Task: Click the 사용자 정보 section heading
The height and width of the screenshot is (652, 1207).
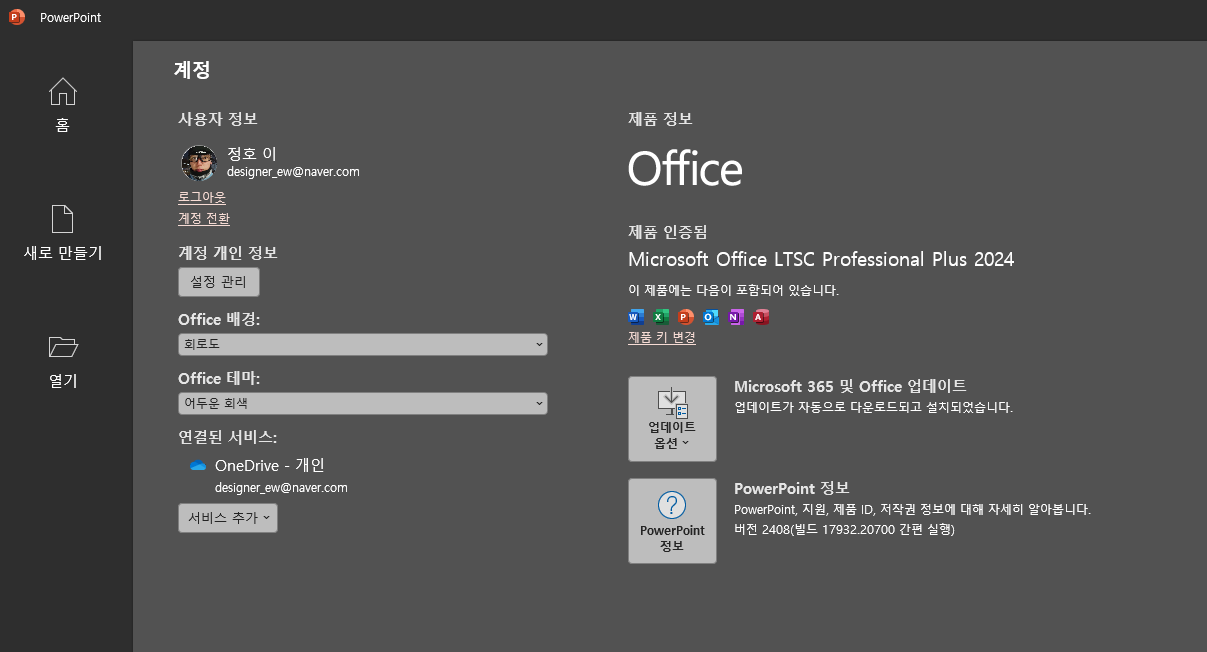Action: point(218,119)
